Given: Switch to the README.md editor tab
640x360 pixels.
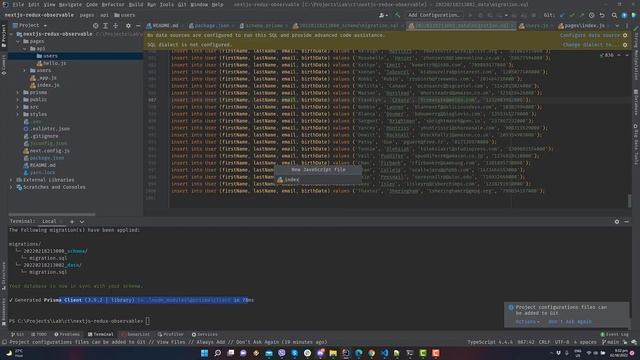Looking at the screenshot, I should coord(163,26).
